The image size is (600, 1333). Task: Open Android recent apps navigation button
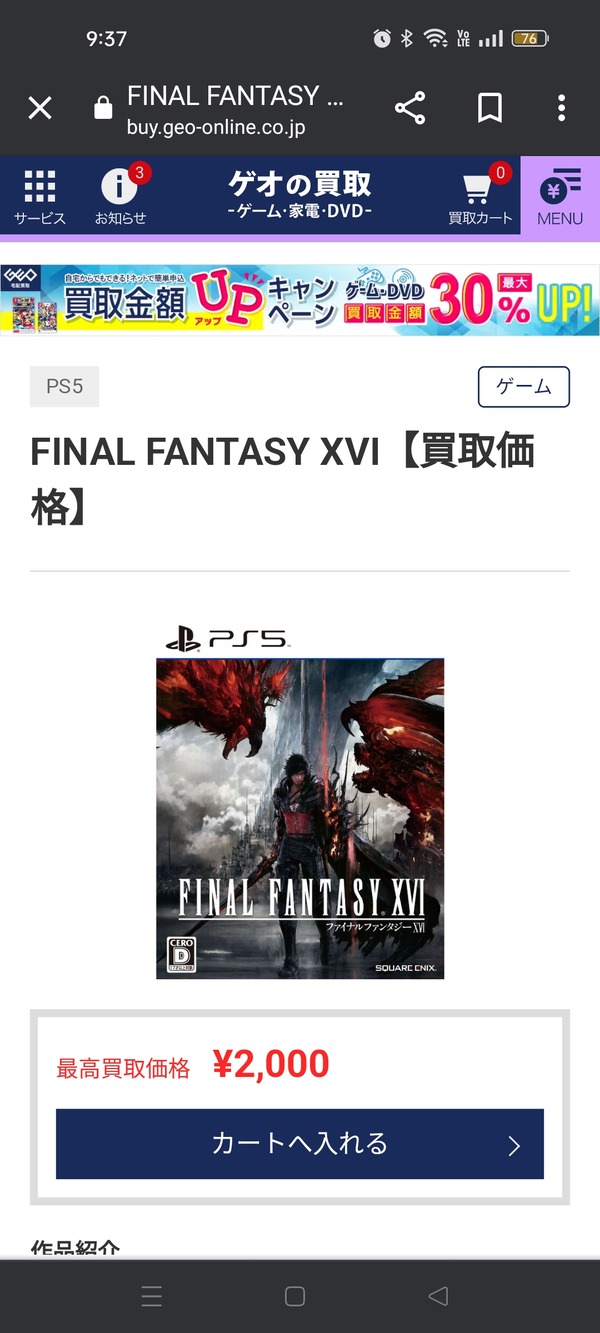click(x=152, y=1297)
